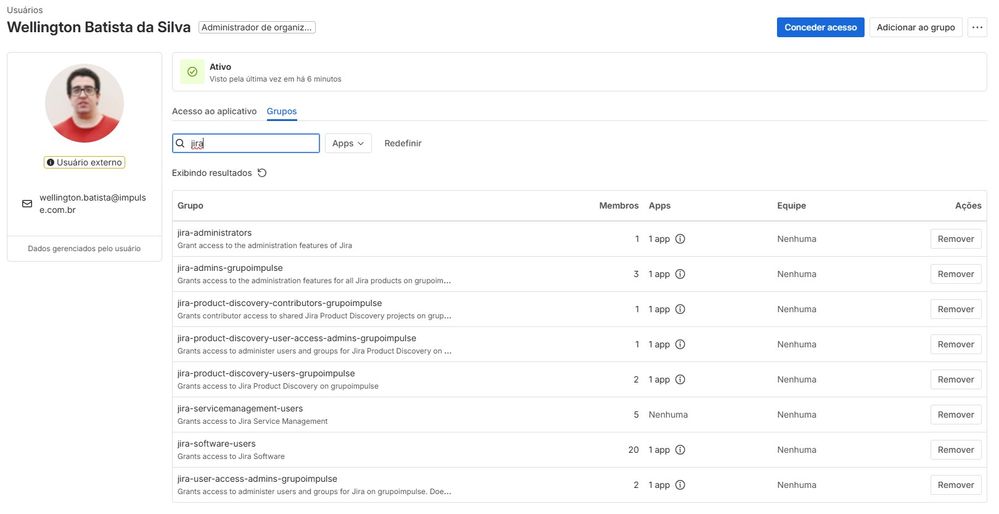Click the Usuário externo badge
This screenshot has width=999, height=514.
pos(84,162)
